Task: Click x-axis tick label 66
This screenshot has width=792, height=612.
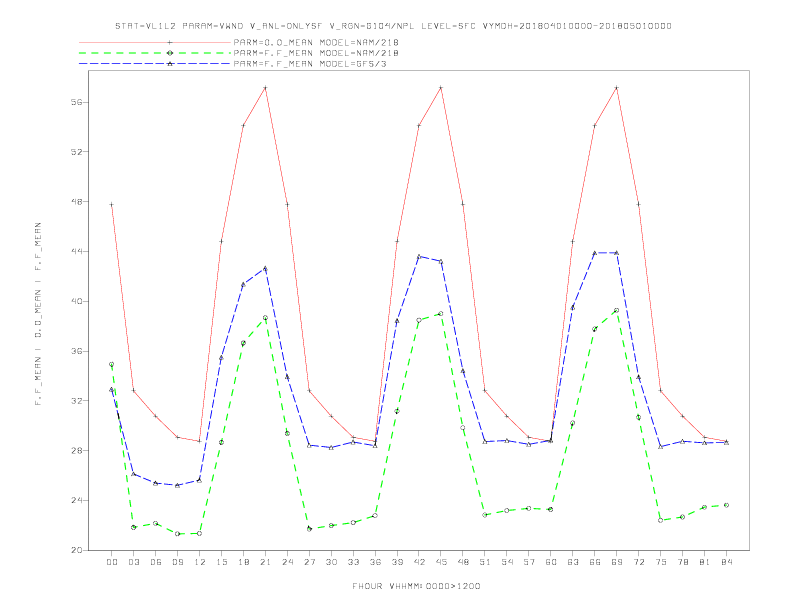Action: click(595, 562)
